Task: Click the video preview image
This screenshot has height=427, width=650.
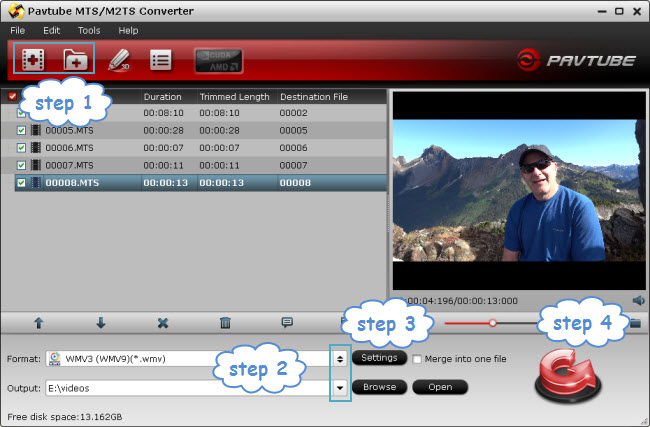Action: click(x=519, y=191)
